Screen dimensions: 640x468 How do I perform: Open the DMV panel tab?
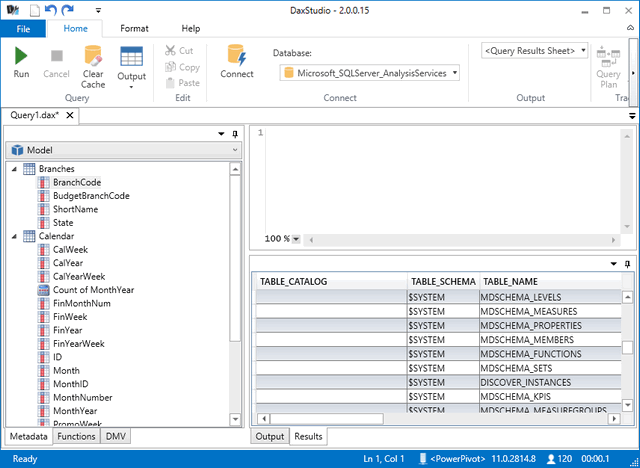[x=116, y=436]
